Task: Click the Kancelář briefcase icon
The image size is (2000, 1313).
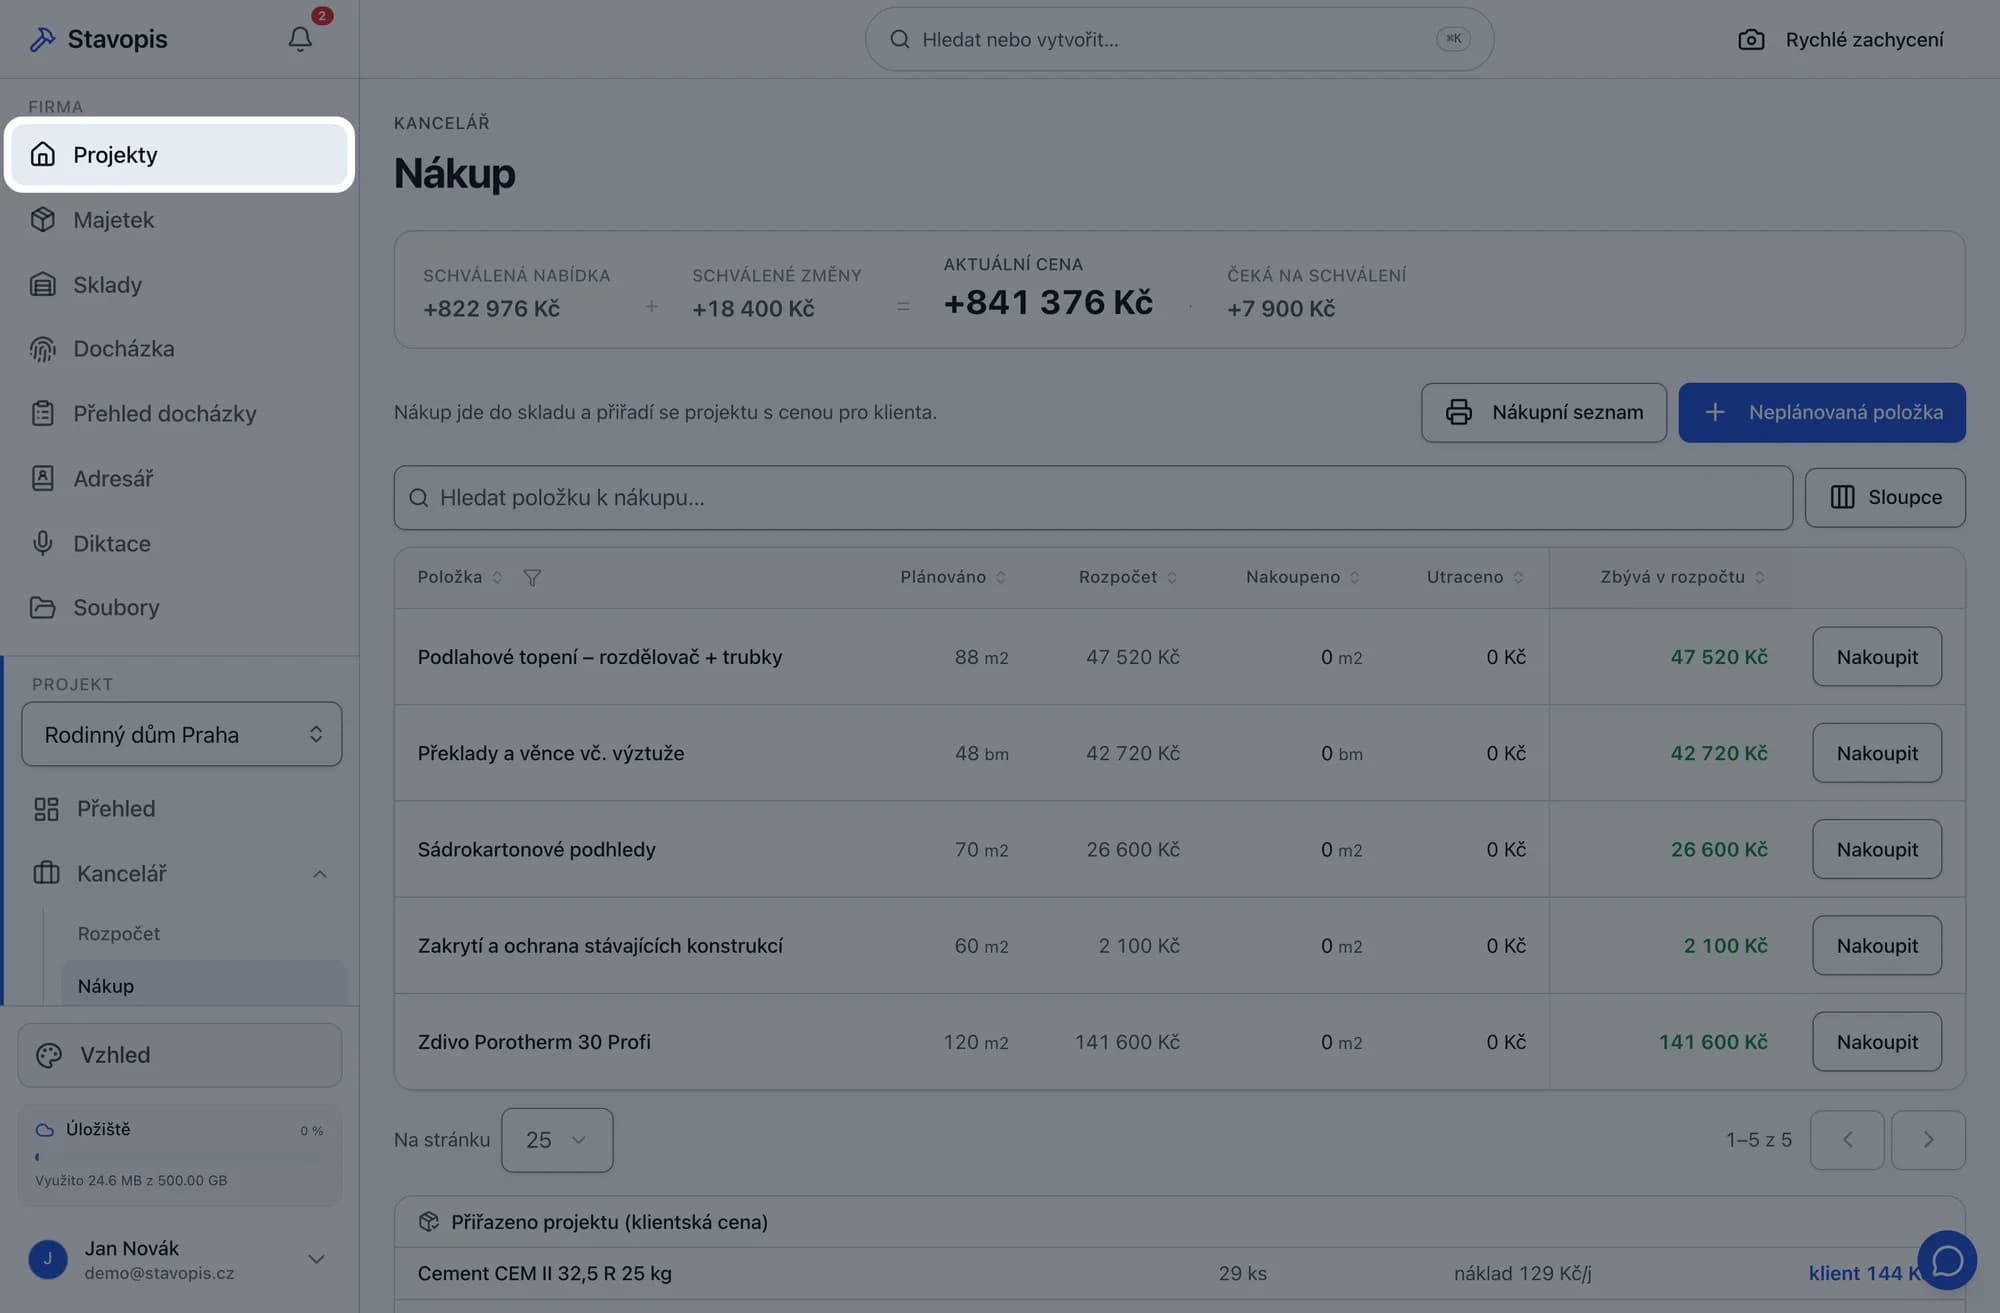Action: click(x=46, y=874)
